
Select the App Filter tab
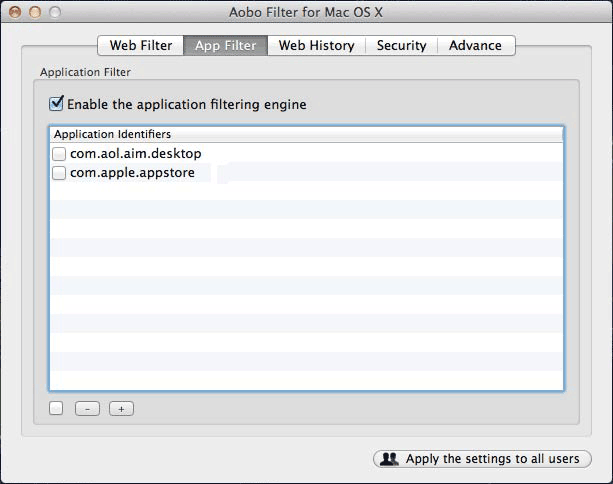click(226, 45)
